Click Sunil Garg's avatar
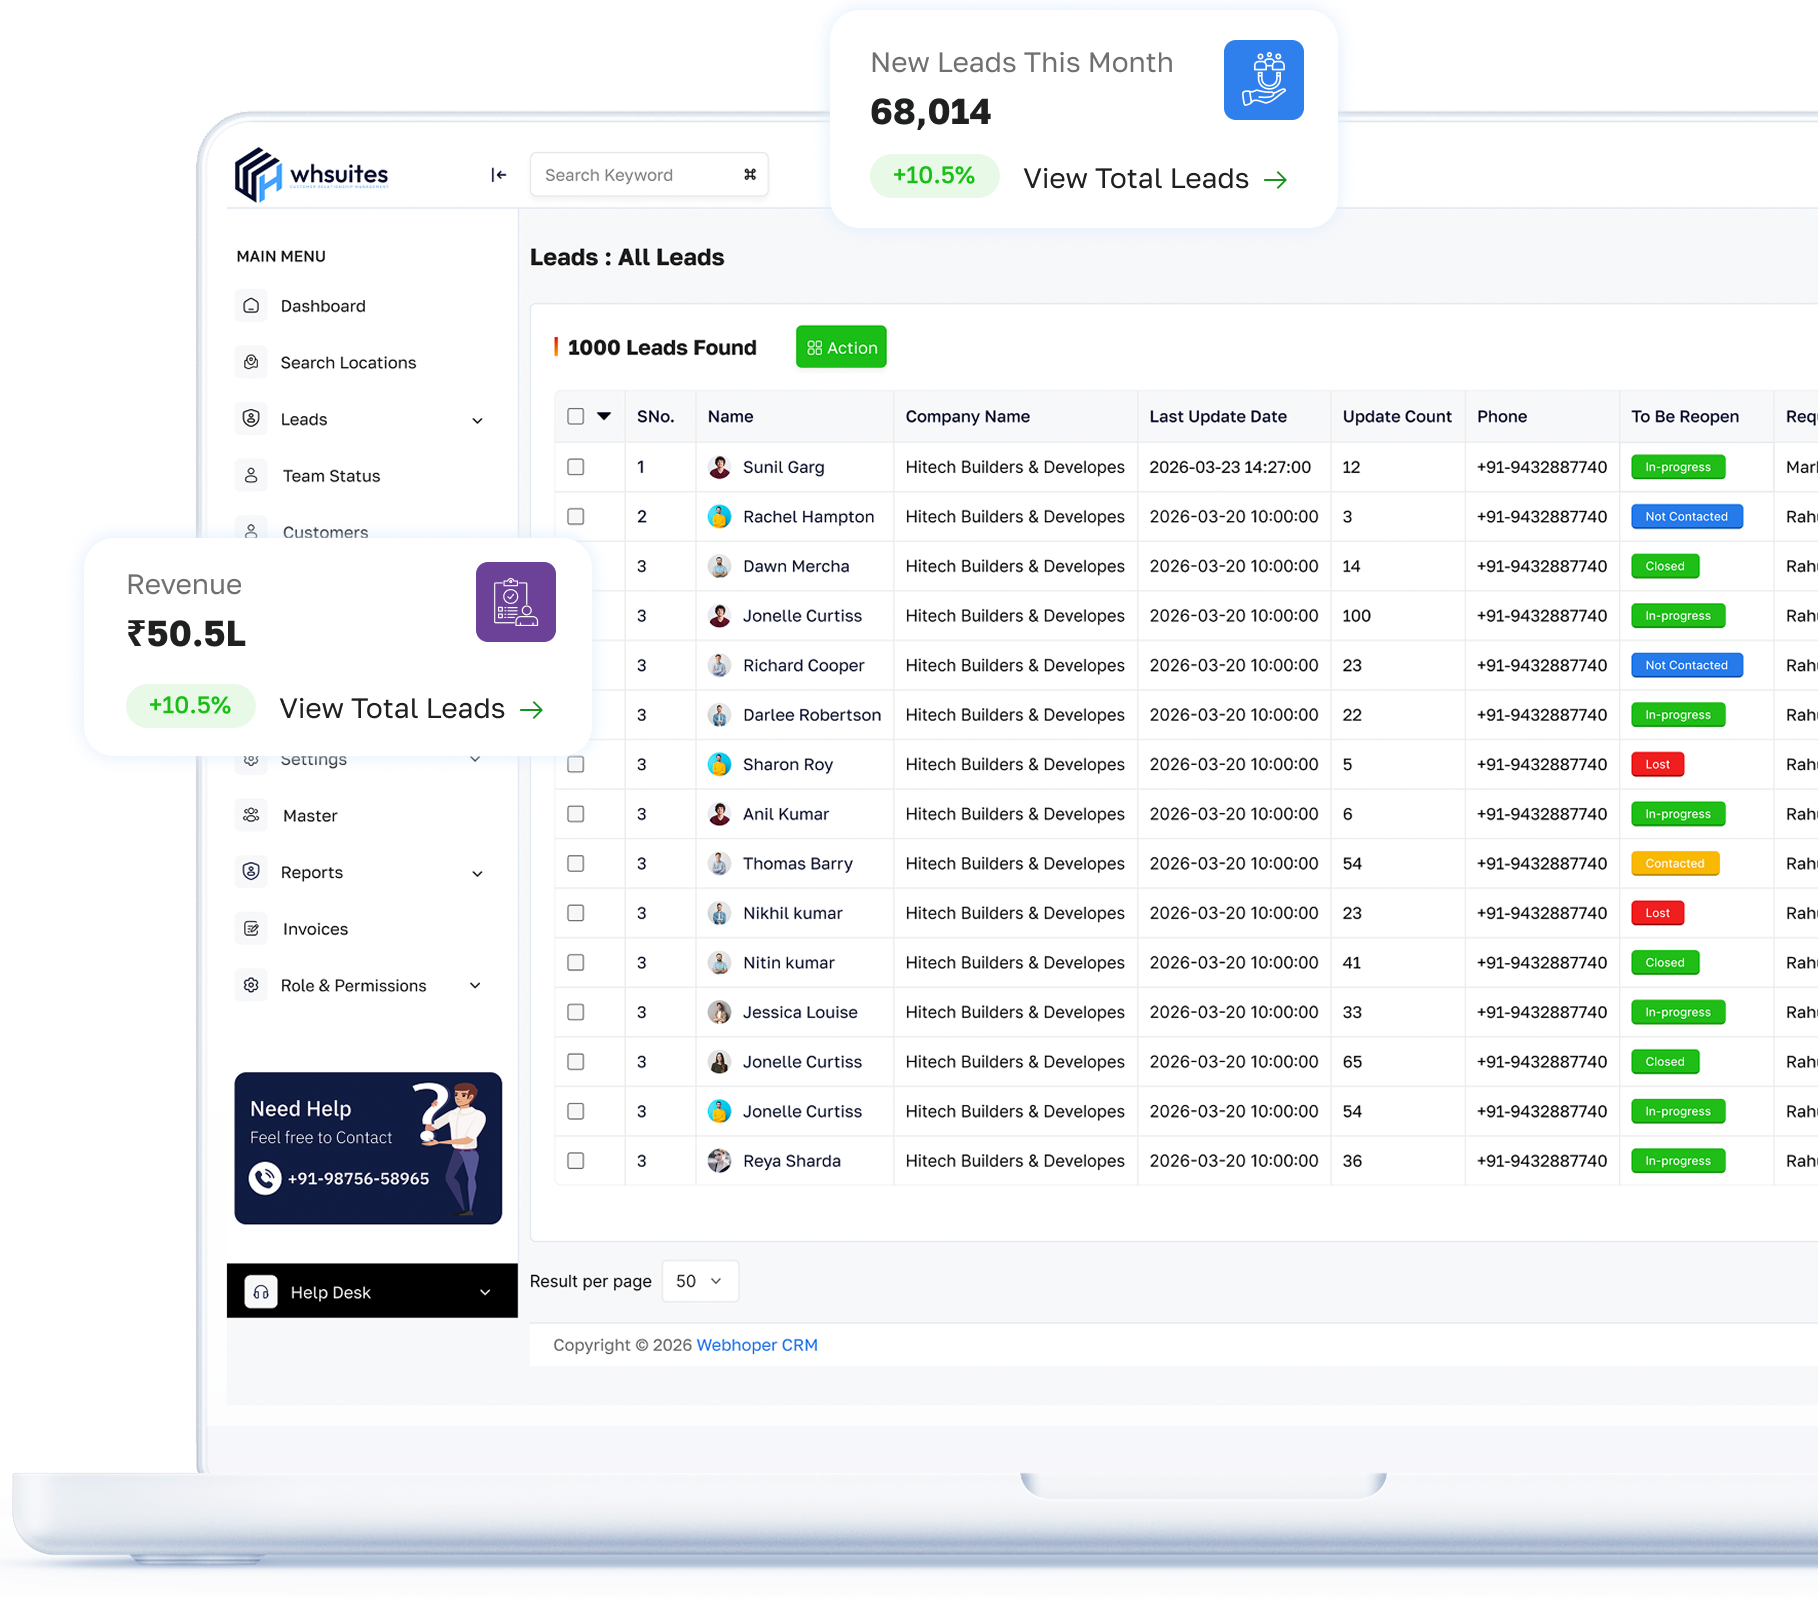This screenshot has width=1818, height=1597. (719, 467)
